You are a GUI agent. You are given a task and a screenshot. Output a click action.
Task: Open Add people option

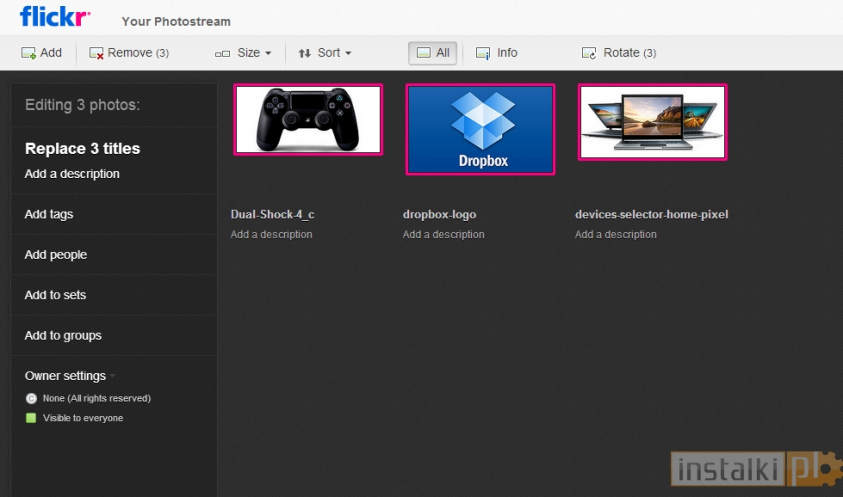pyautogui.click(x=56, y=254)
